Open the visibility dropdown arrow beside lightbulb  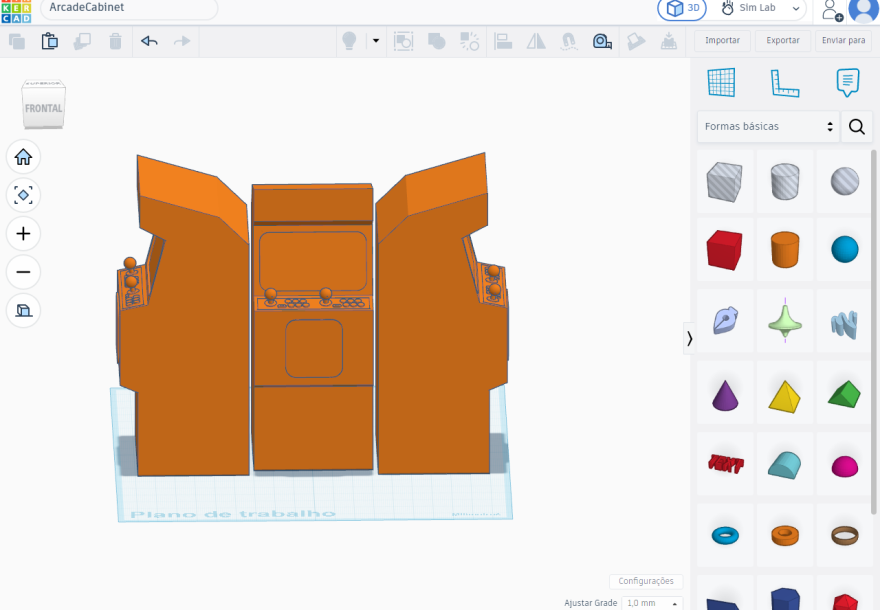coord(376,41)
